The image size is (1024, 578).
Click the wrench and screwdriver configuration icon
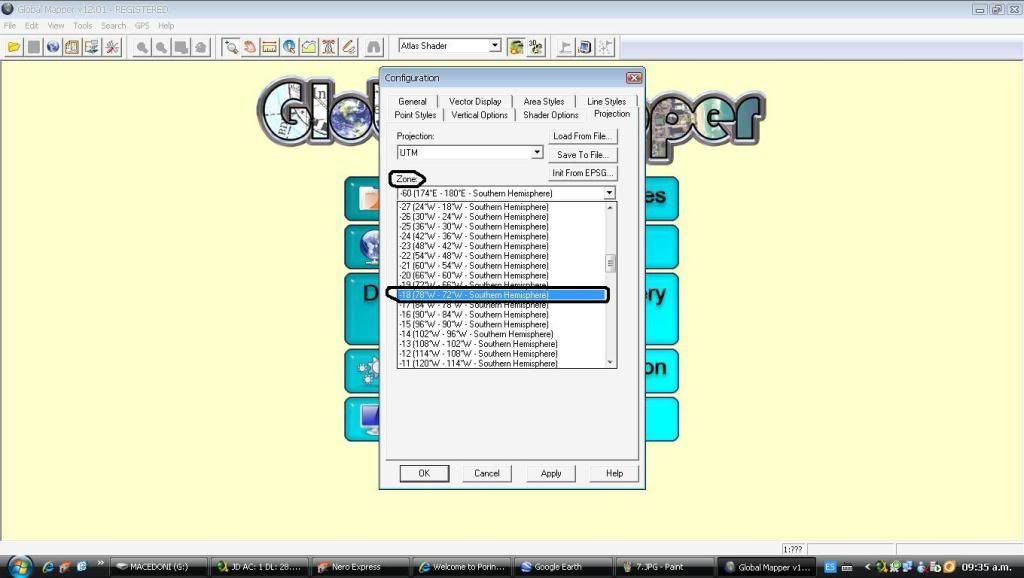[112, 47]
